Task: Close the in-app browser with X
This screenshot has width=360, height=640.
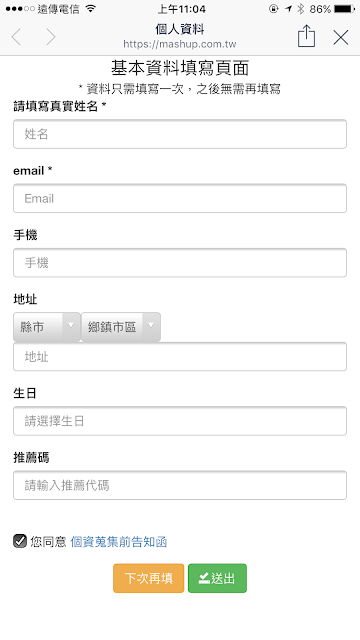Action: pyautogui.click(x=340, y=38)
